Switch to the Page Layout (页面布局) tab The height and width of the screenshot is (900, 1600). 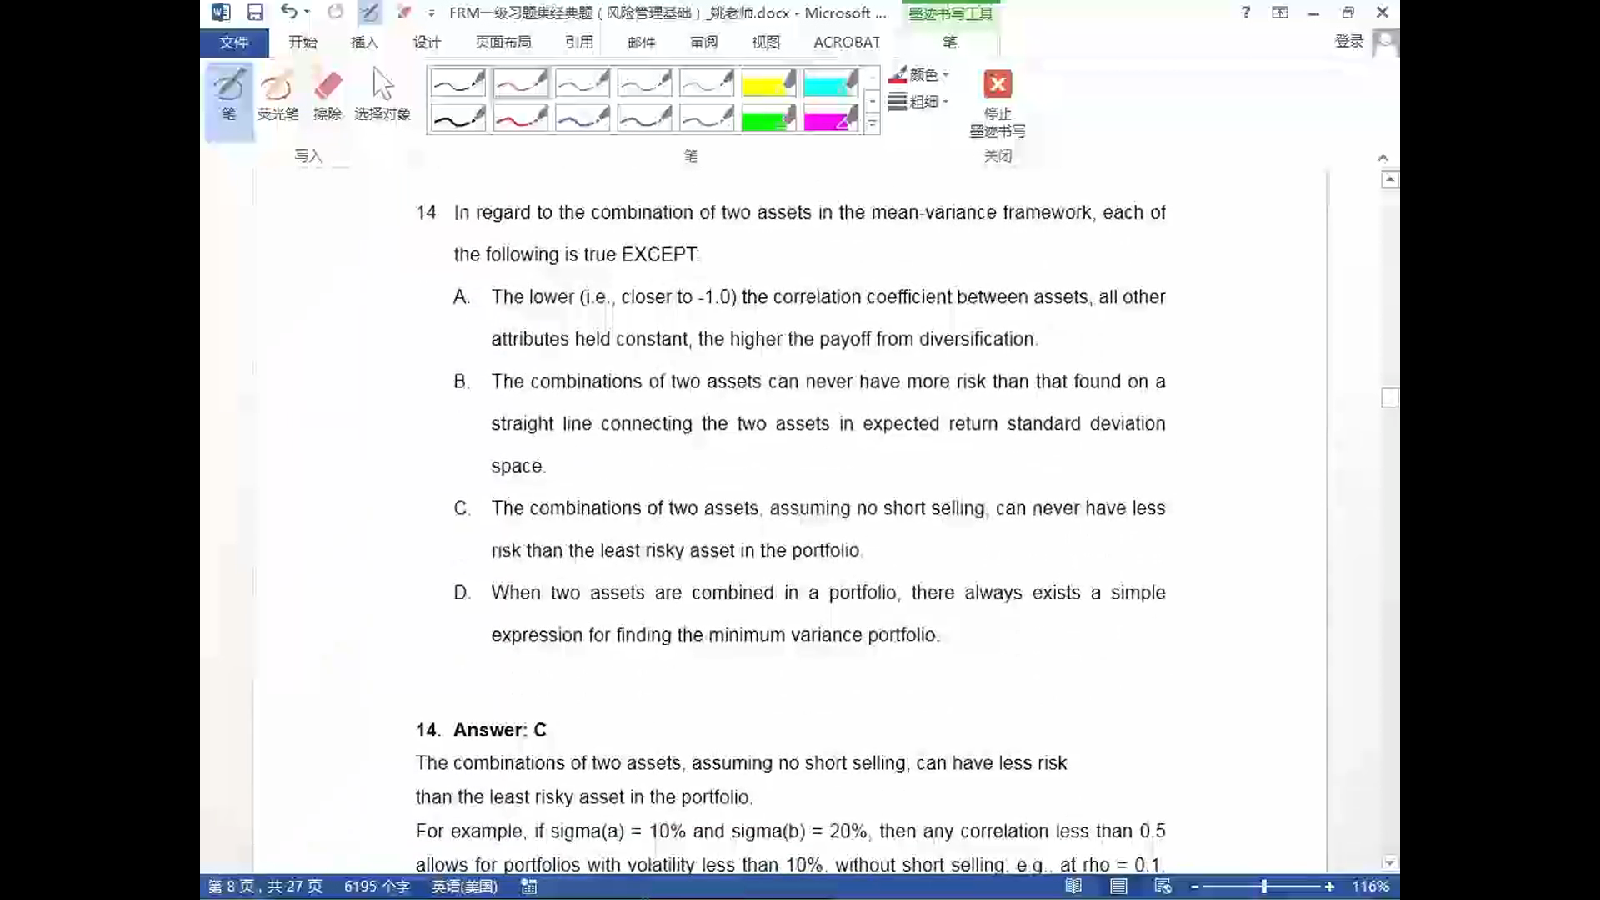pyautogui.click(x=504, y=42)
